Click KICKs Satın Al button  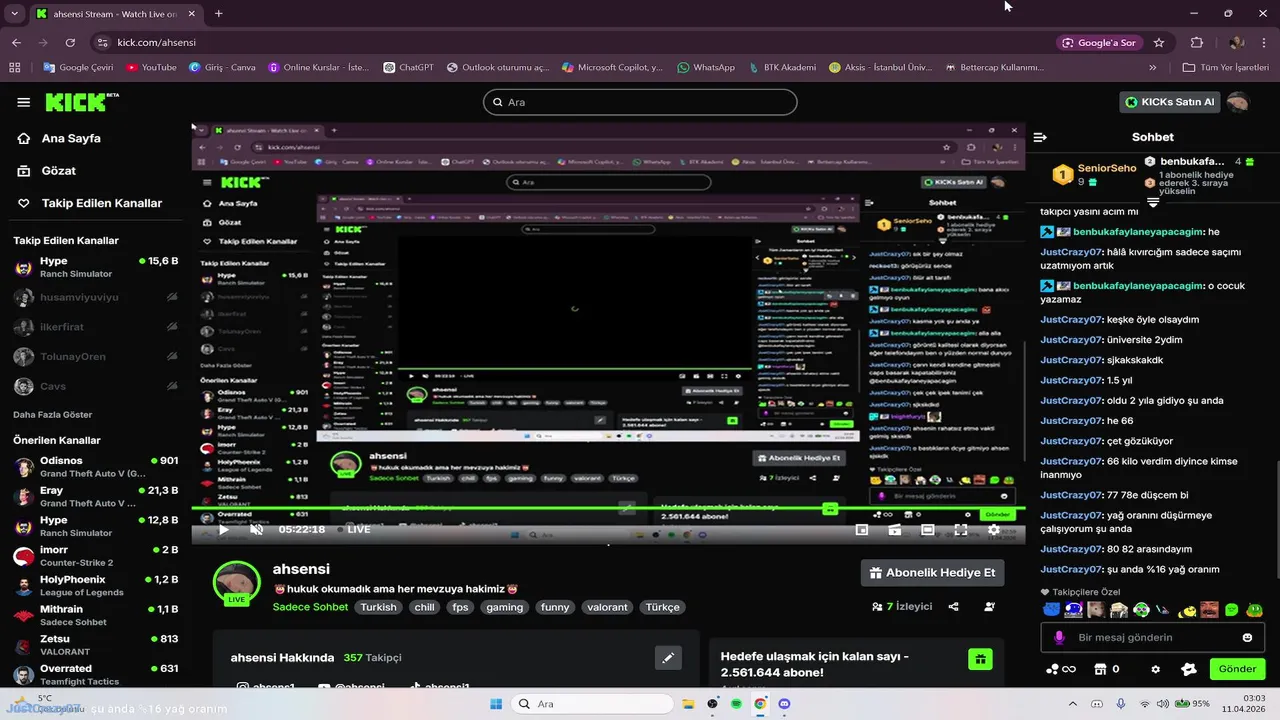click(x=1170, y=102)
